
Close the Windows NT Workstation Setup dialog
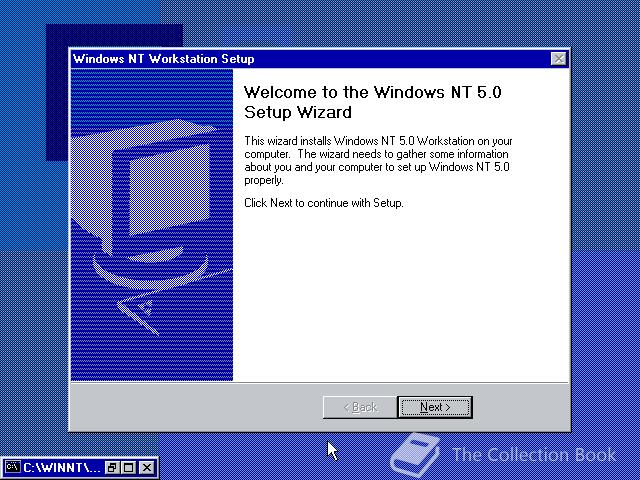tap(558, 59)
